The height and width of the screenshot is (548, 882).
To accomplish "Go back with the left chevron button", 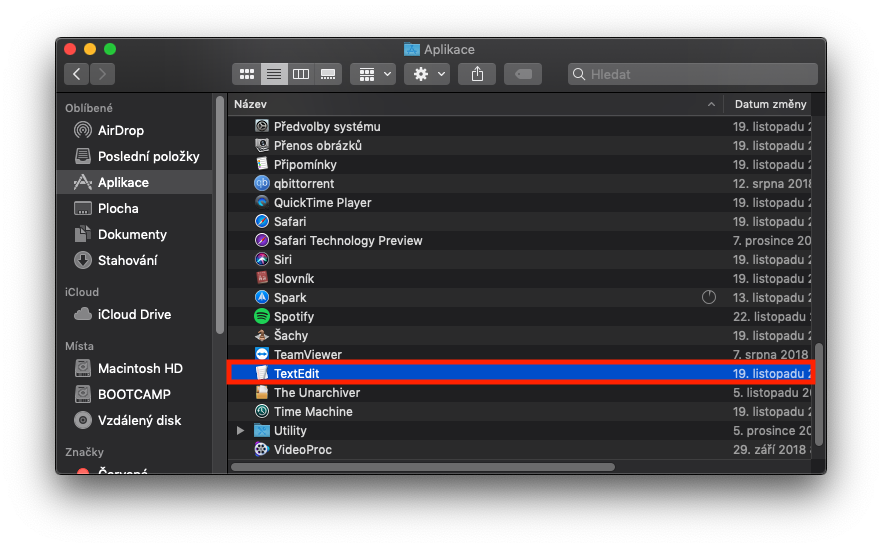I will pos(77,74).
